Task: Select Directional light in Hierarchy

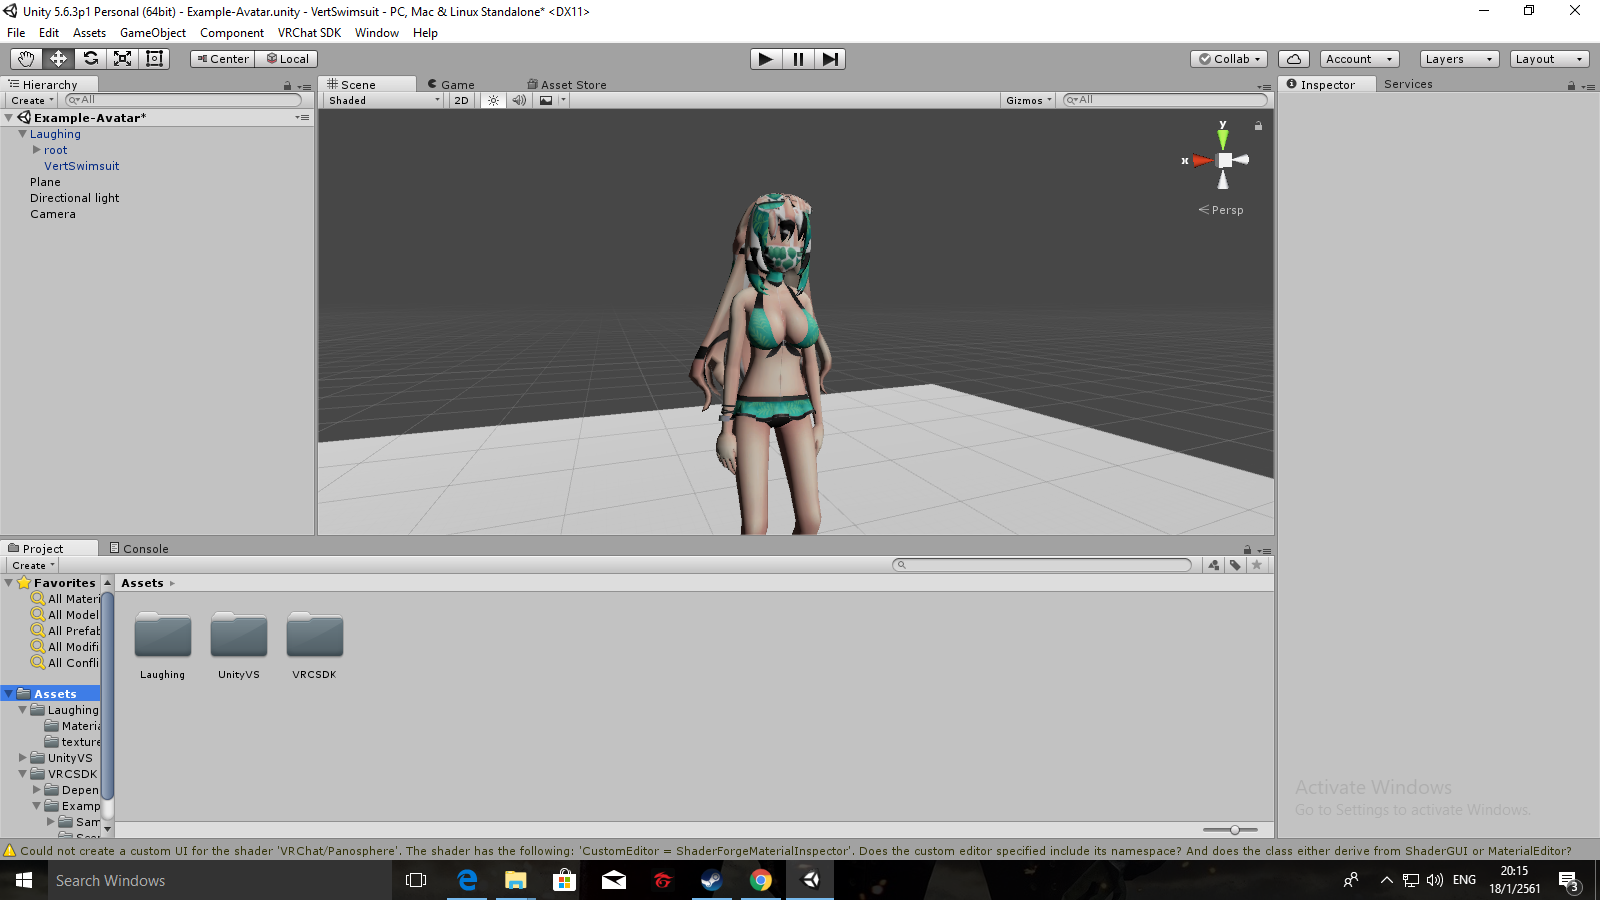Action: tap(74, 198)
